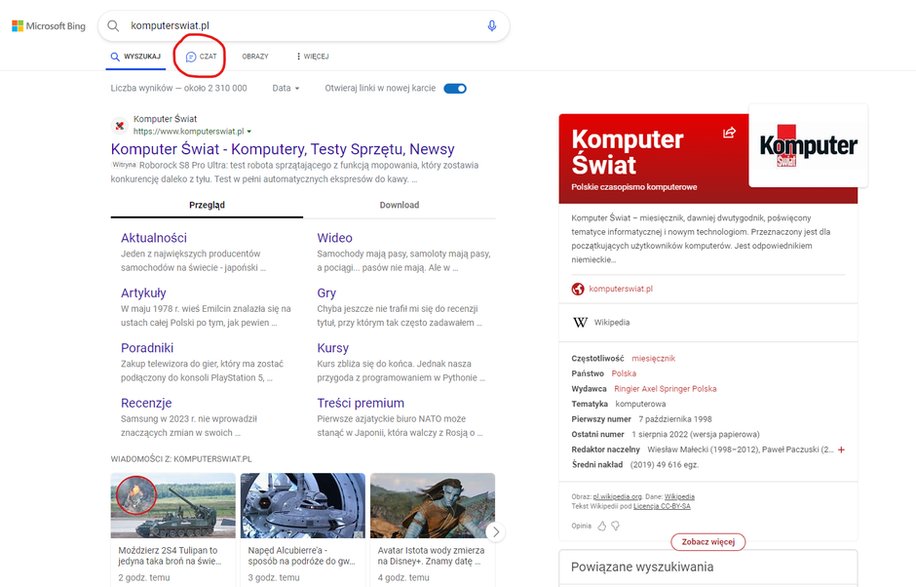The width and height of the screenshot is (916, 587).
Task: Select the Download tab
Action: 400,205
